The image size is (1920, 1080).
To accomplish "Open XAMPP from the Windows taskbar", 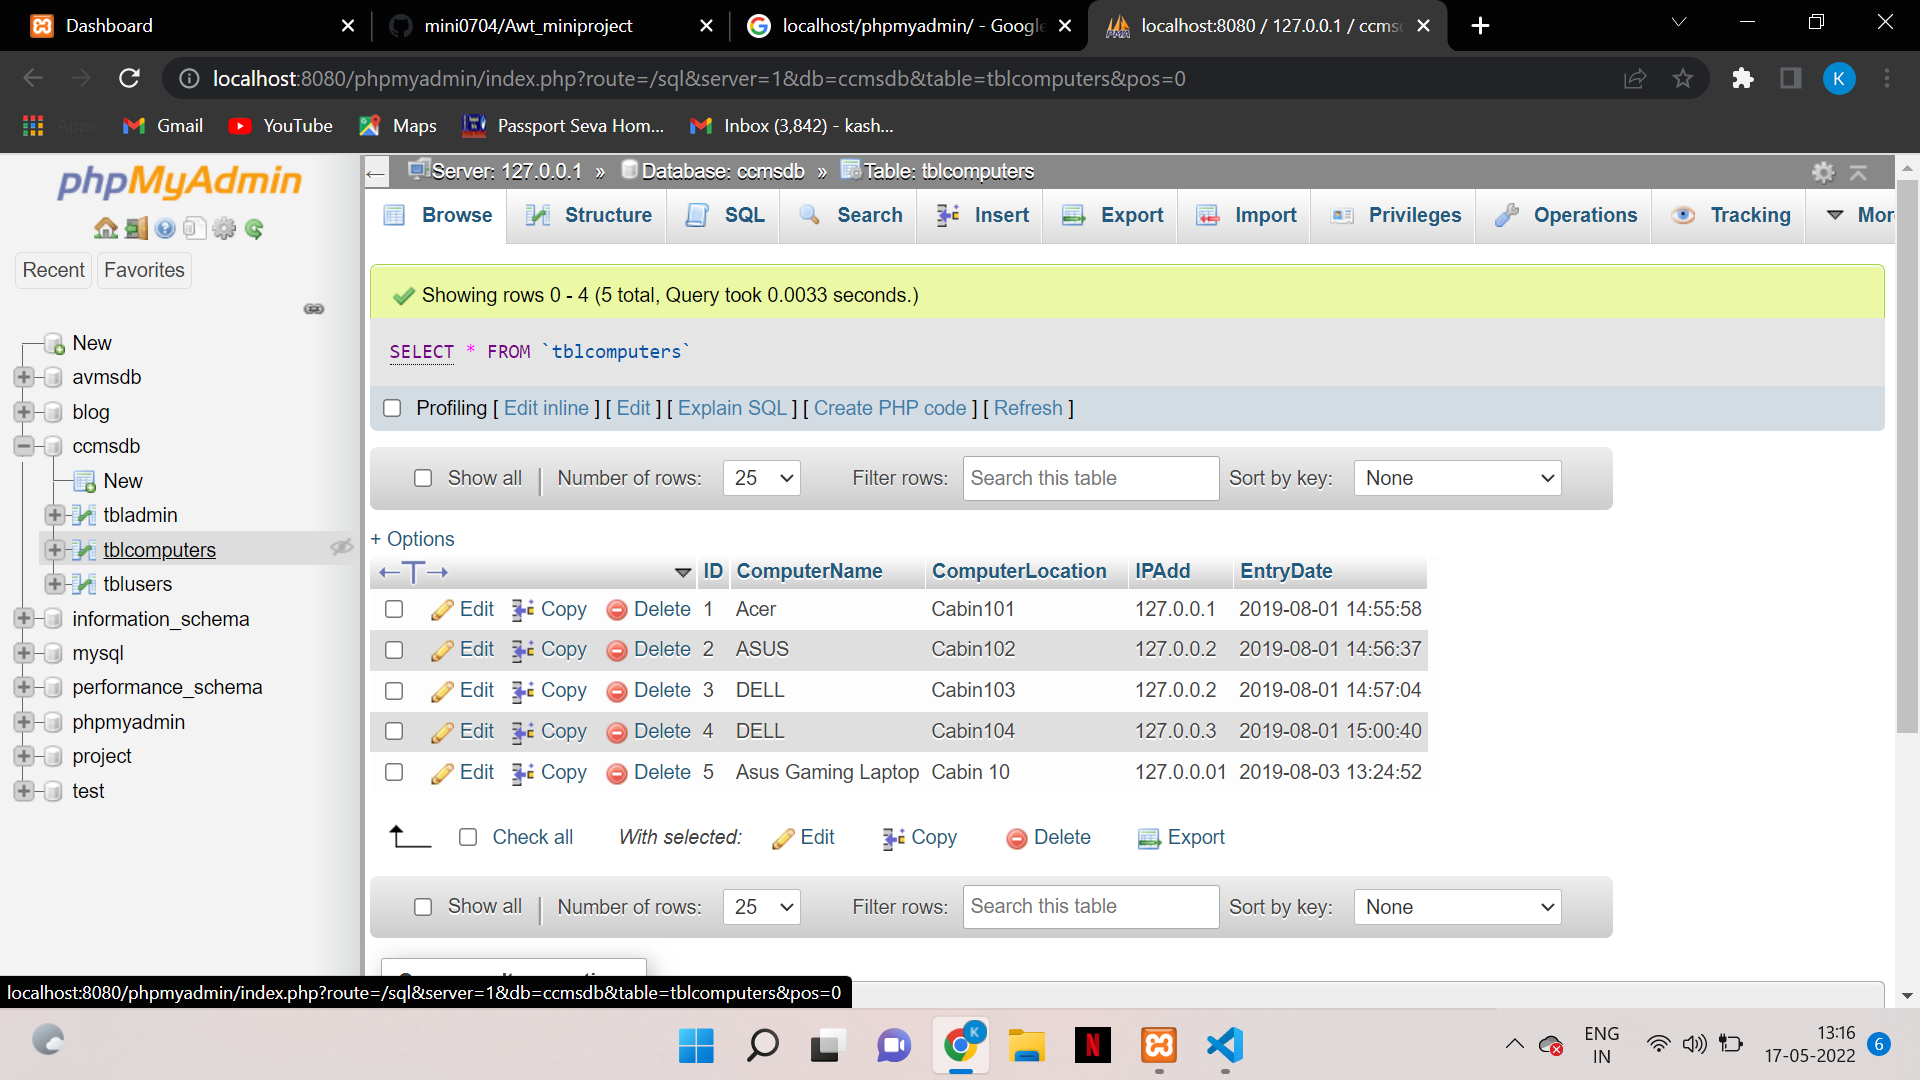I will (1159, 1046).
